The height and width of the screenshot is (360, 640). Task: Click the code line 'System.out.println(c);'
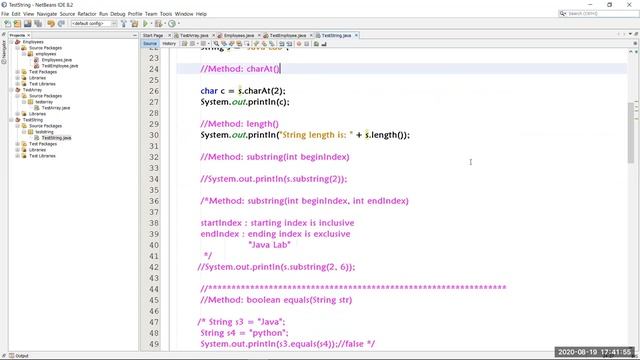[245, 102]
